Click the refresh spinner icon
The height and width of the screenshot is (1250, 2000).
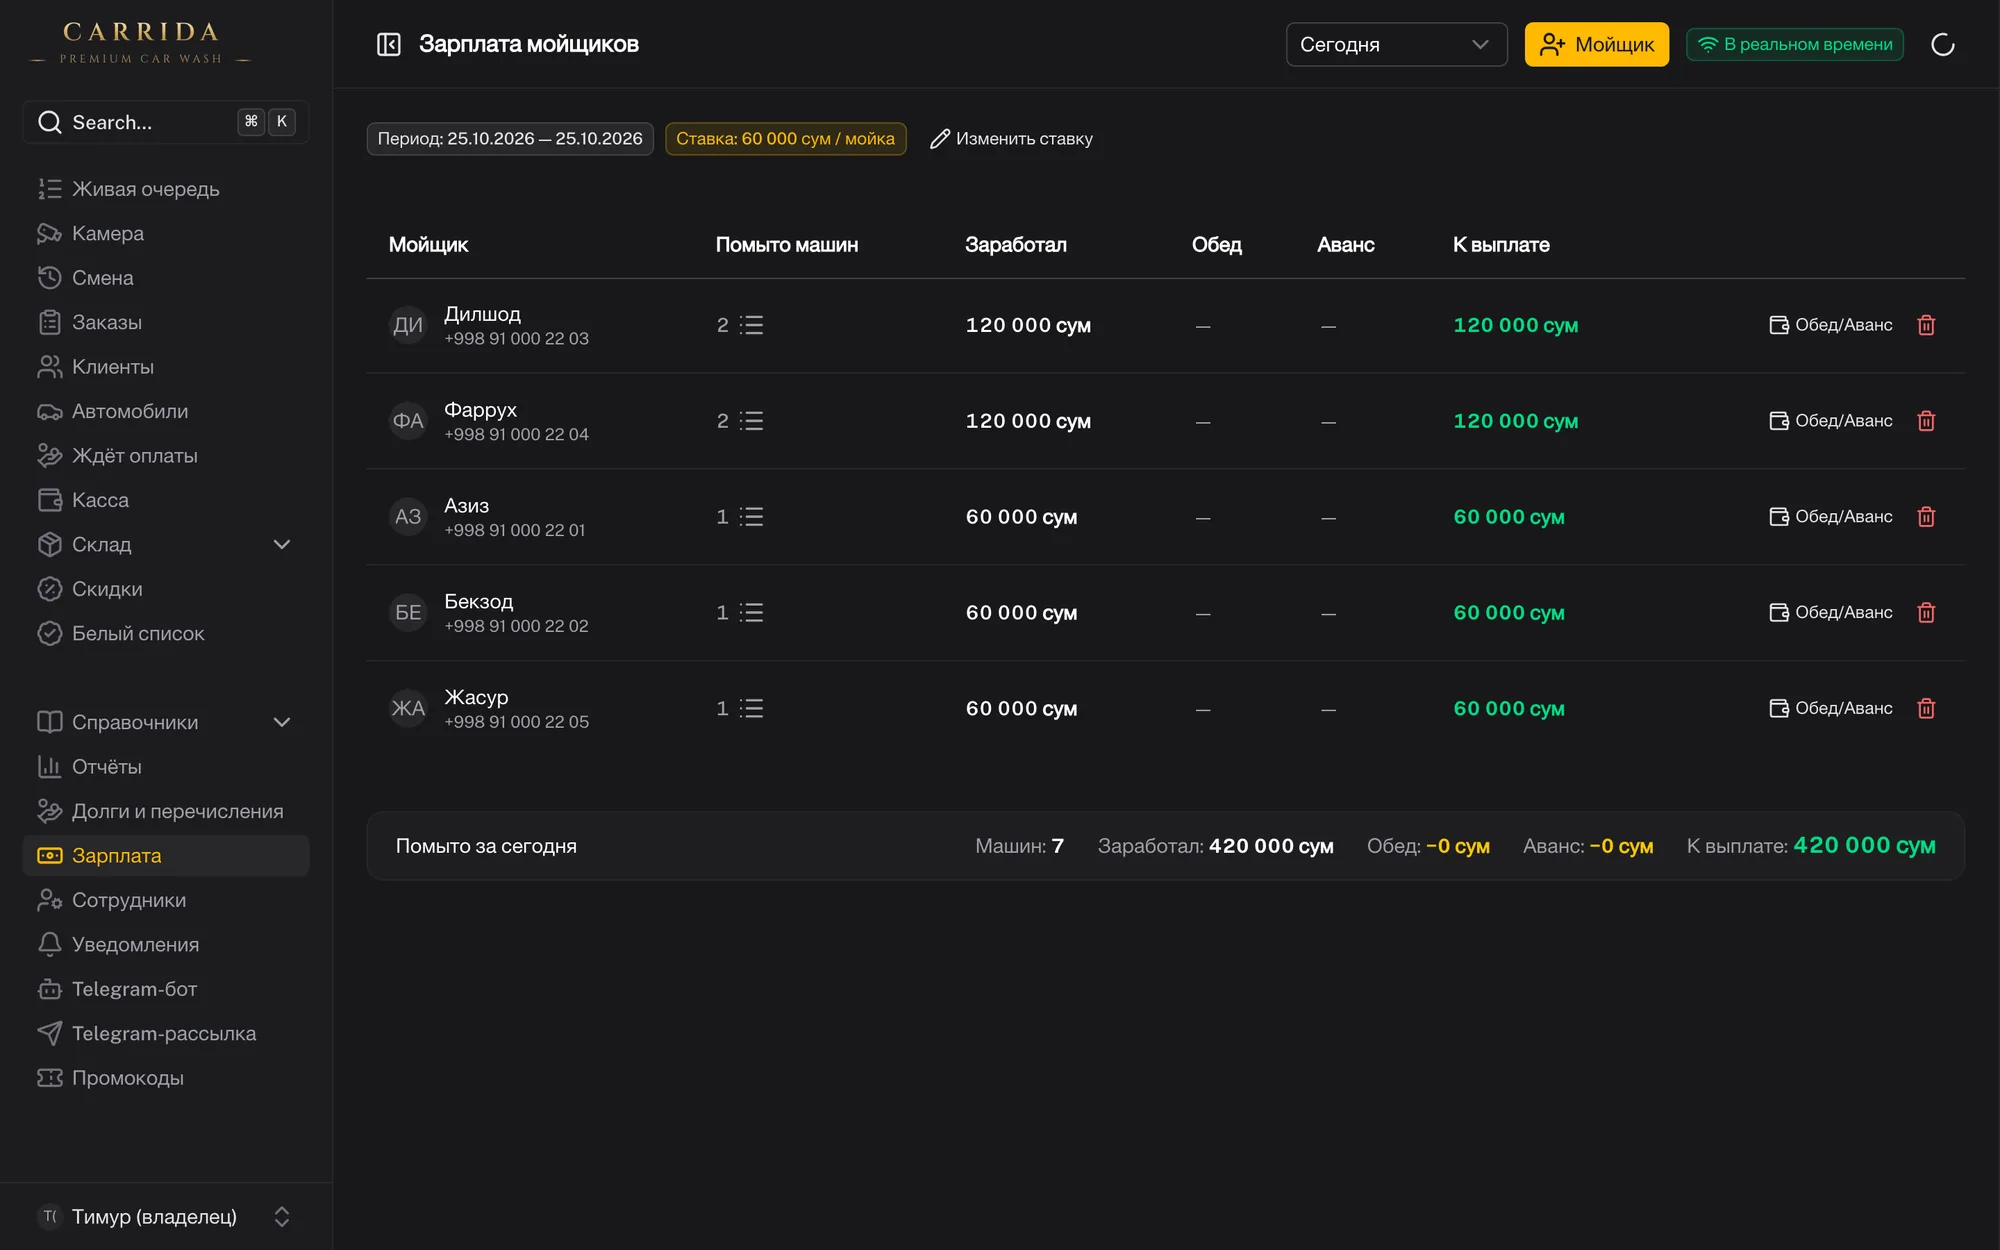click(1942, 44)
